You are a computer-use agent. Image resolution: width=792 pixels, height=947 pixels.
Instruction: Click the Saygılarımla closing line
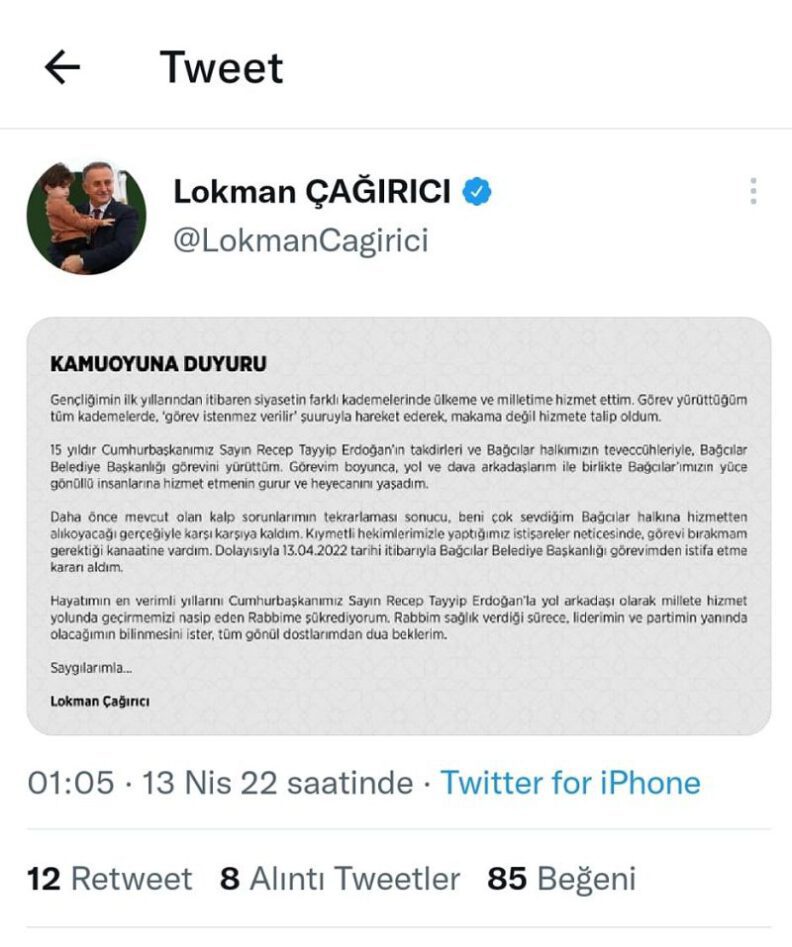click(91, 668)
